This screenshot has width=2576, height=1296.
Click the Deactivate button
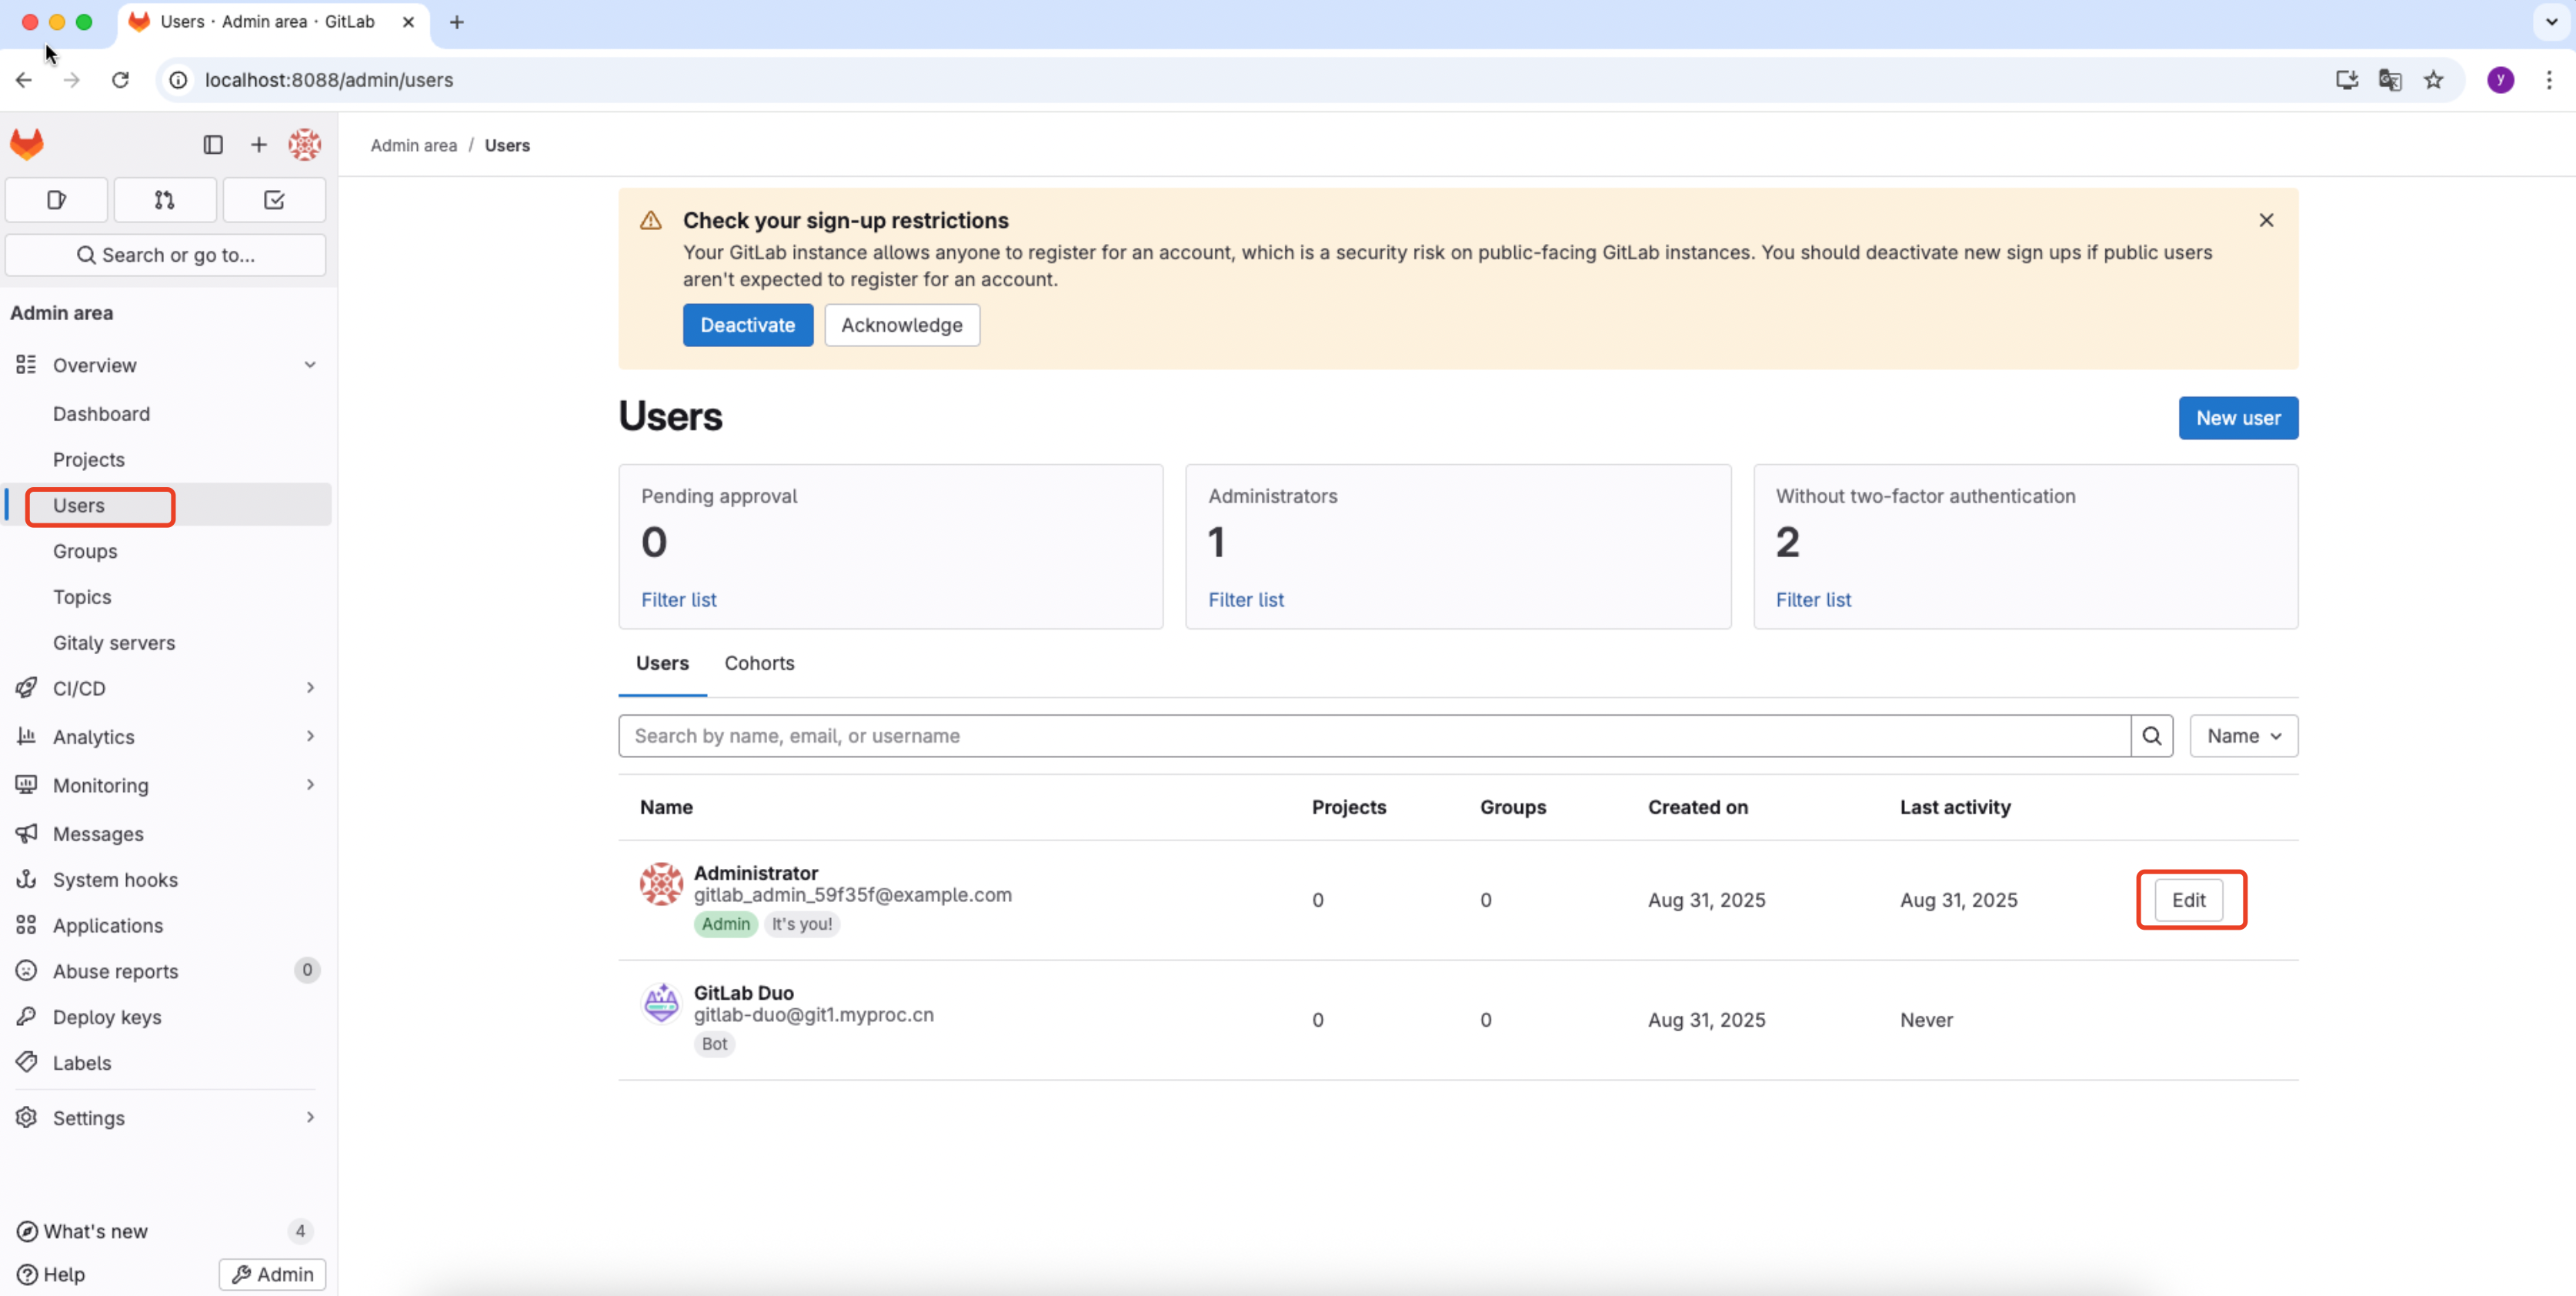747,325
